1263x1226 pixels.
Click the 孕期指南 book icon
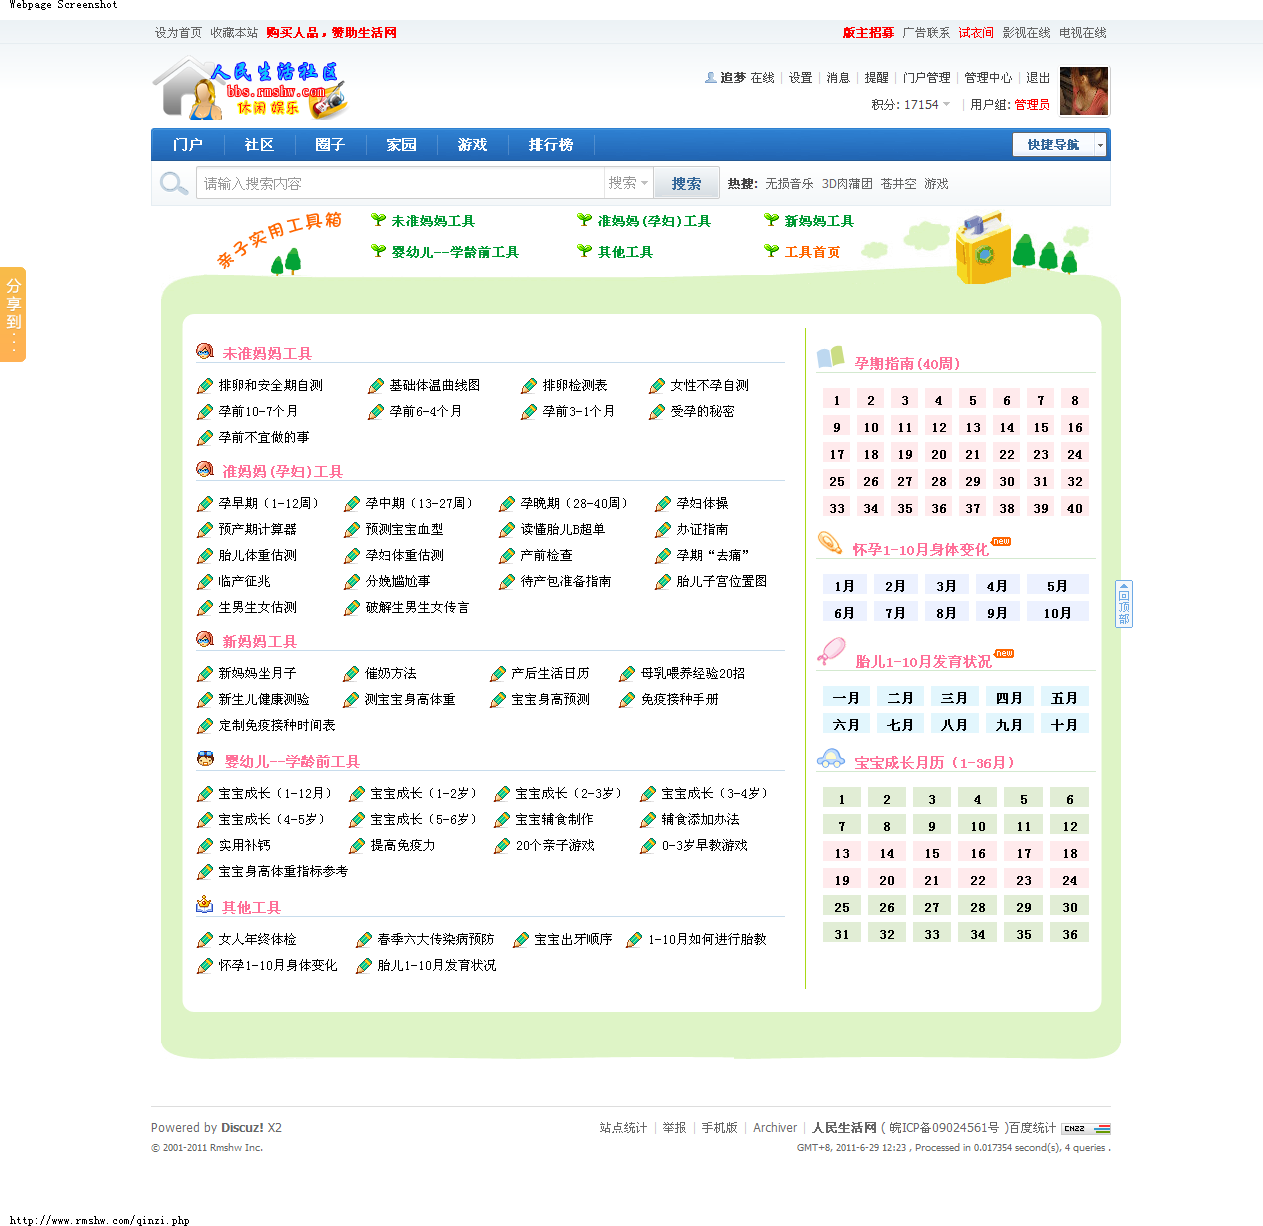(831, 358)
